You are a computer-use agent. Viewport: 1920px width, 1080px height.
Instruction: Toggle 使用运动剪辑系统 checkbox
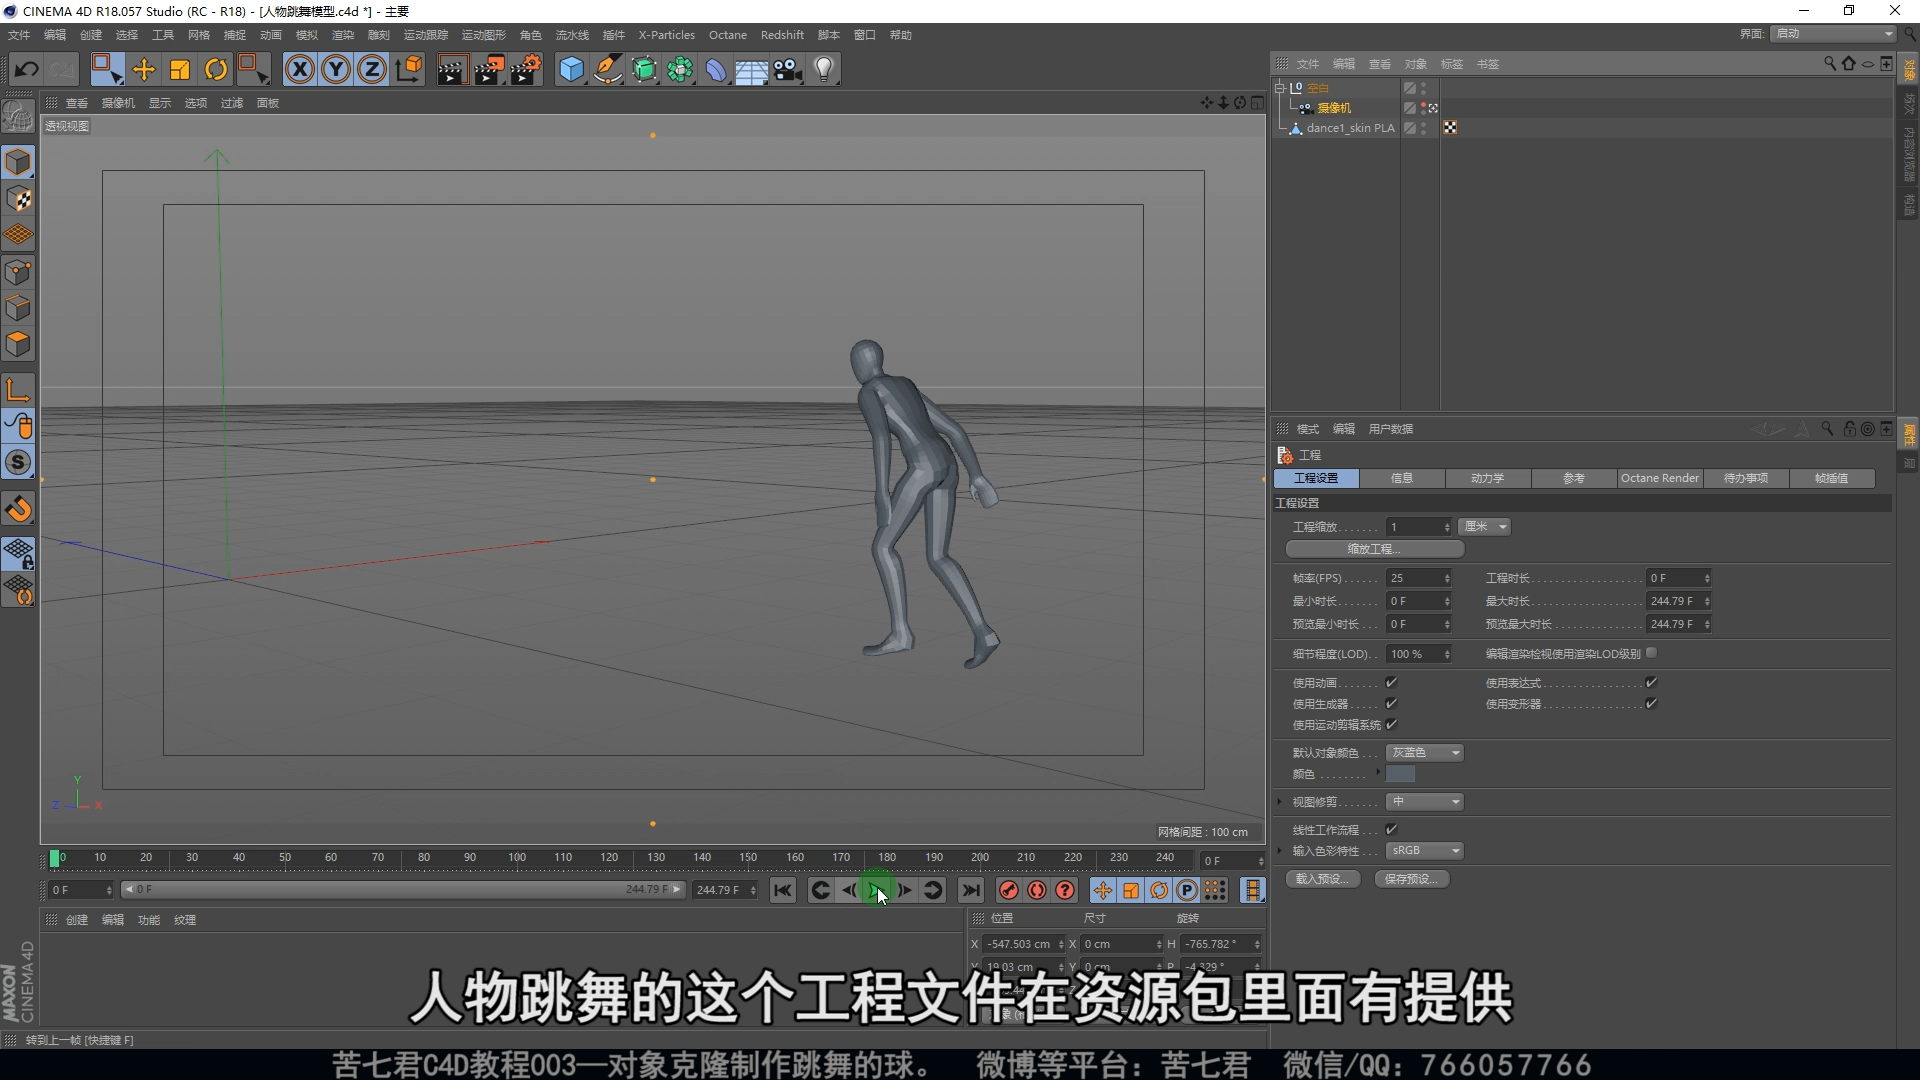click(x=1391, y=724)
